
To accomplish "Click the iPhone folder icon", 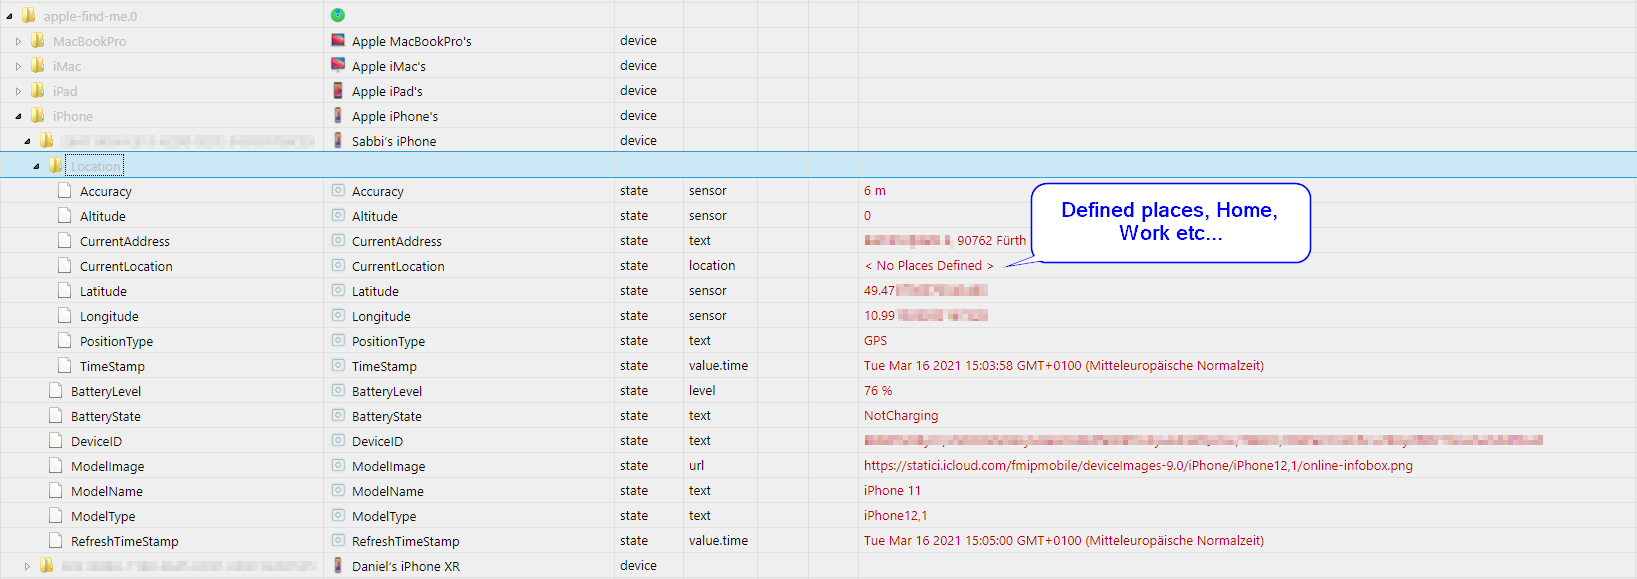I will (38, 115).
